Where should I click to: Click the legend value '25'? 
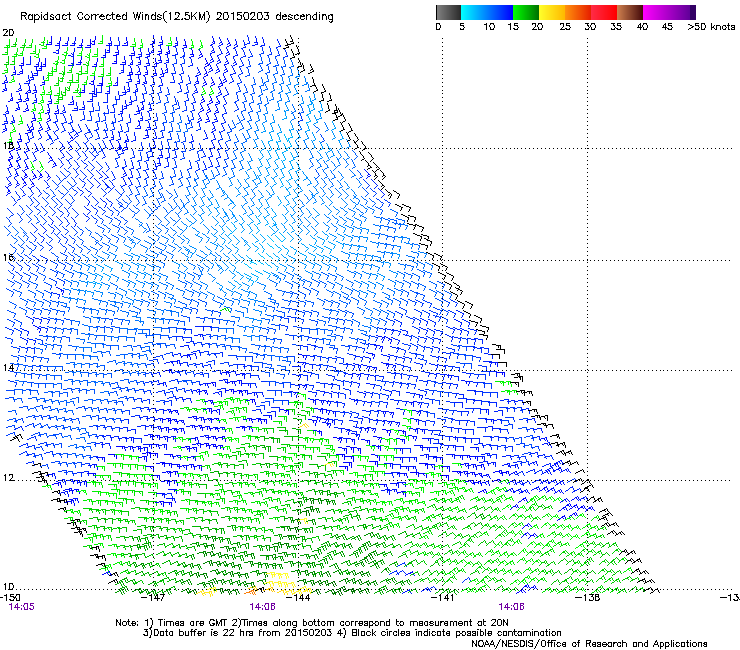tap(565, 27)
